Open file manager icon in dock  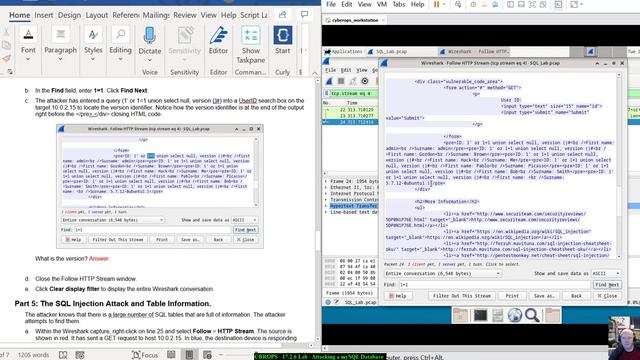(553, 315)
